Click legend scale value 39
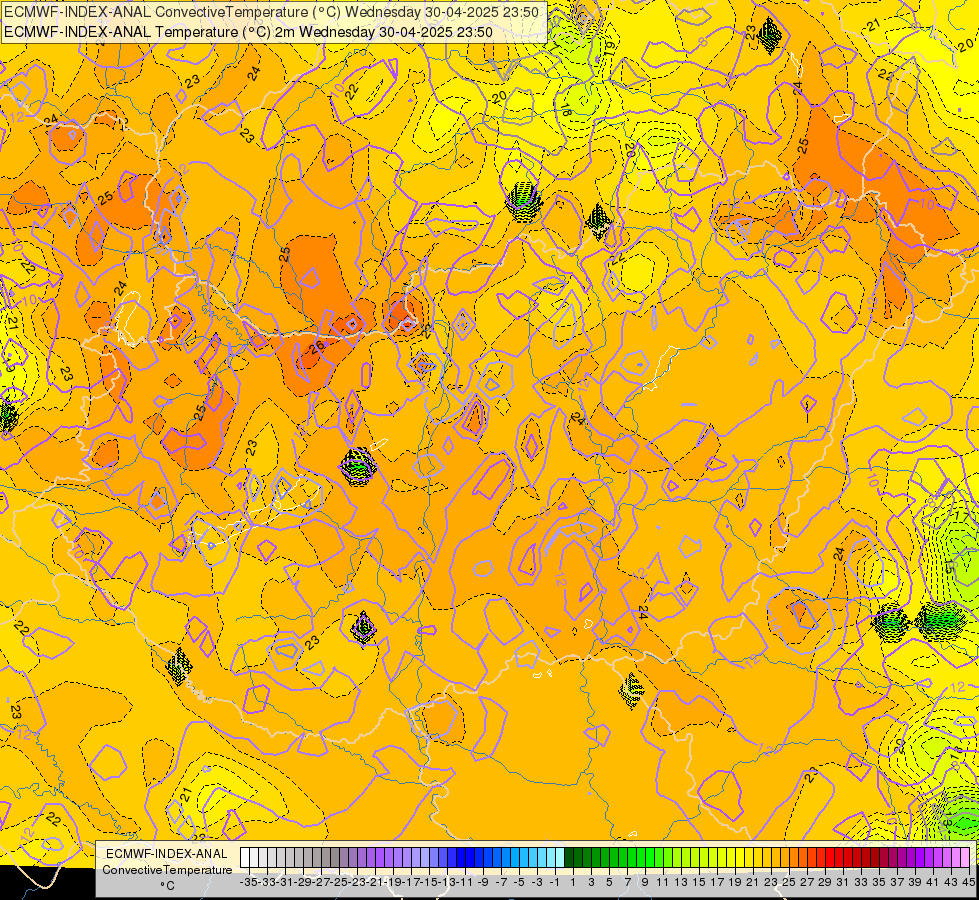Screen dimensions: 979x900 (x=915, y=883)
